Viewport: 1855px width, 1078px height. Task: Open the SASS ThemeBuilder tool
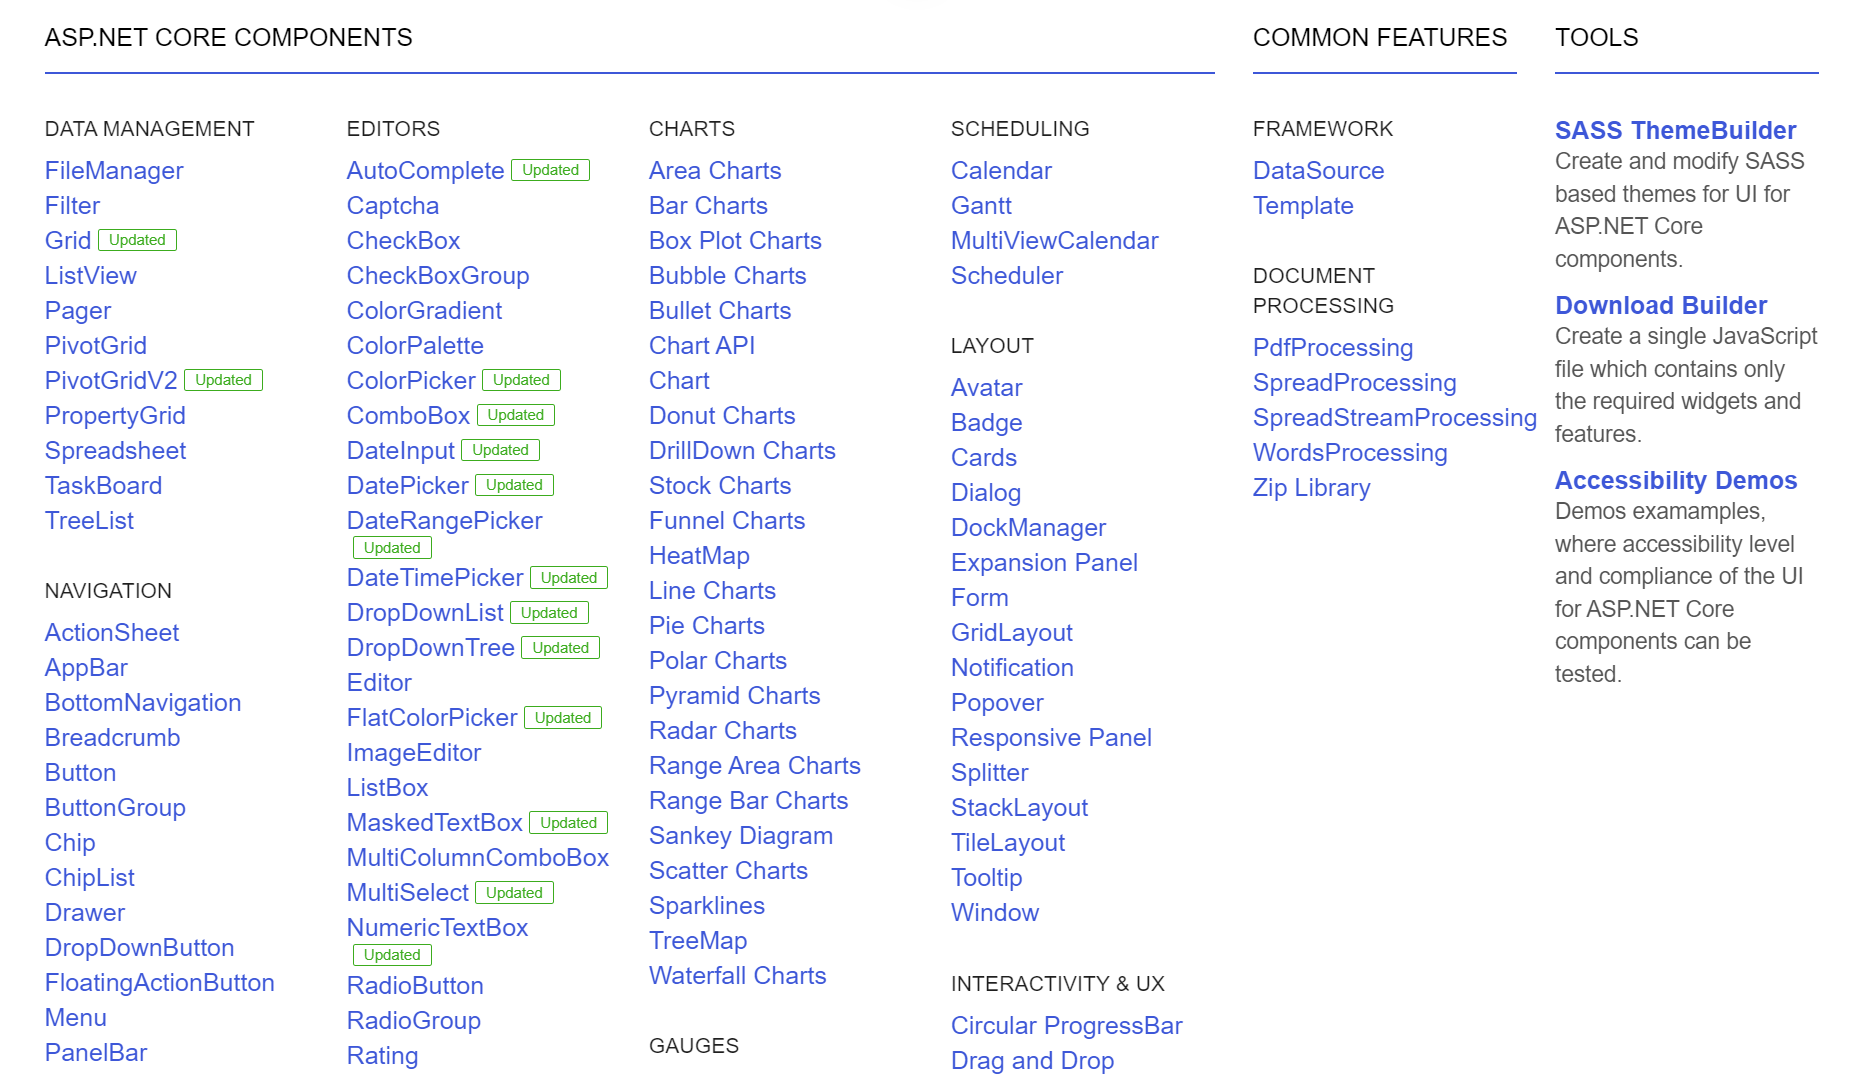(x=1674, y=130)
